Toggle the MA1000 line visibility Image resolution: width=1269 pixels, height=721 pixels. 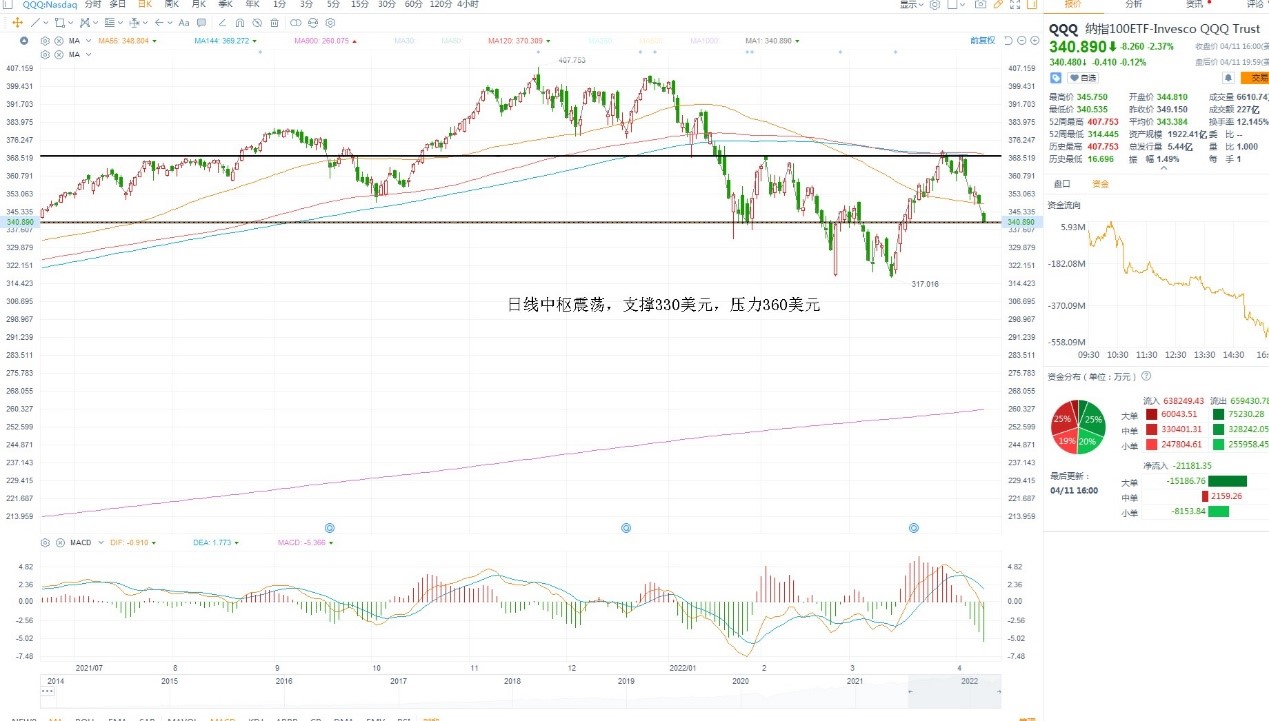(706, 41)
